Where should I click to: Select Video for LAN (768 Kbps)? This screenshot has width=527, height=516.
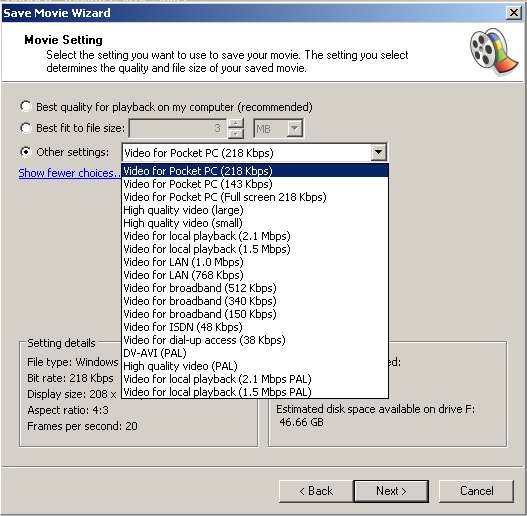(x=255, y=275)
